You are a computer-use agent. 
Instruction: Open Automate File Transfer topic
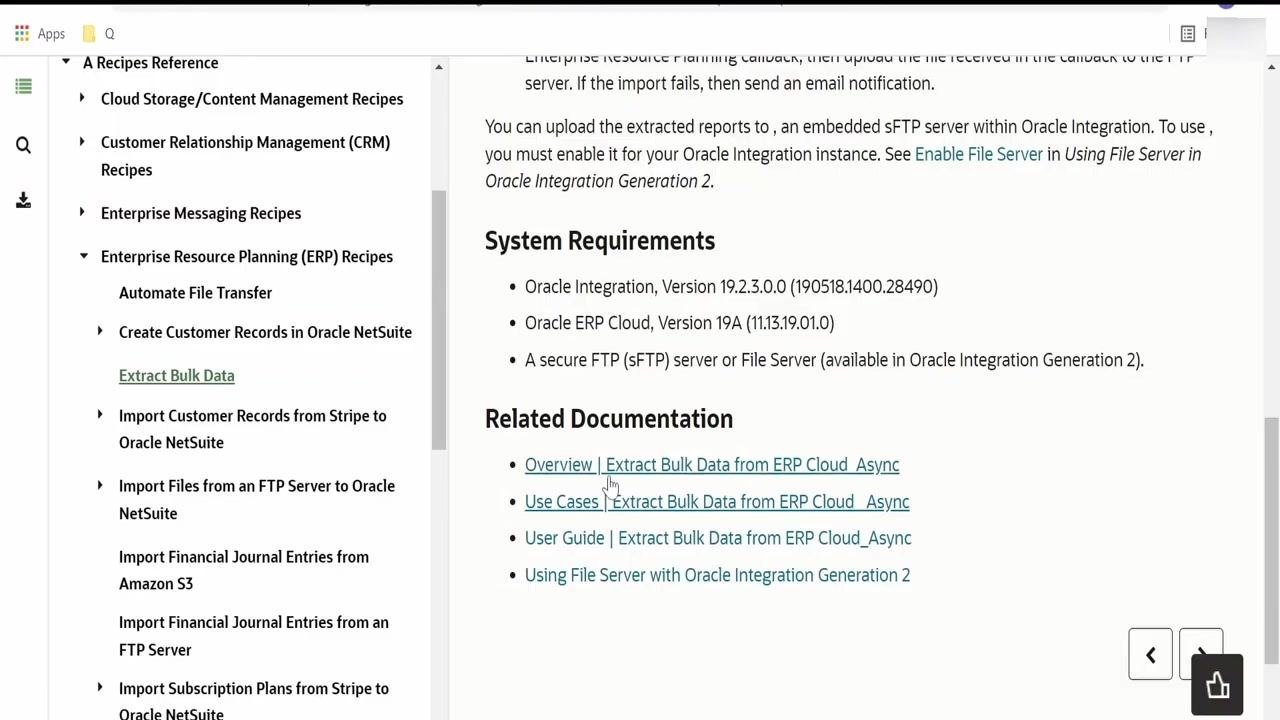195,293
